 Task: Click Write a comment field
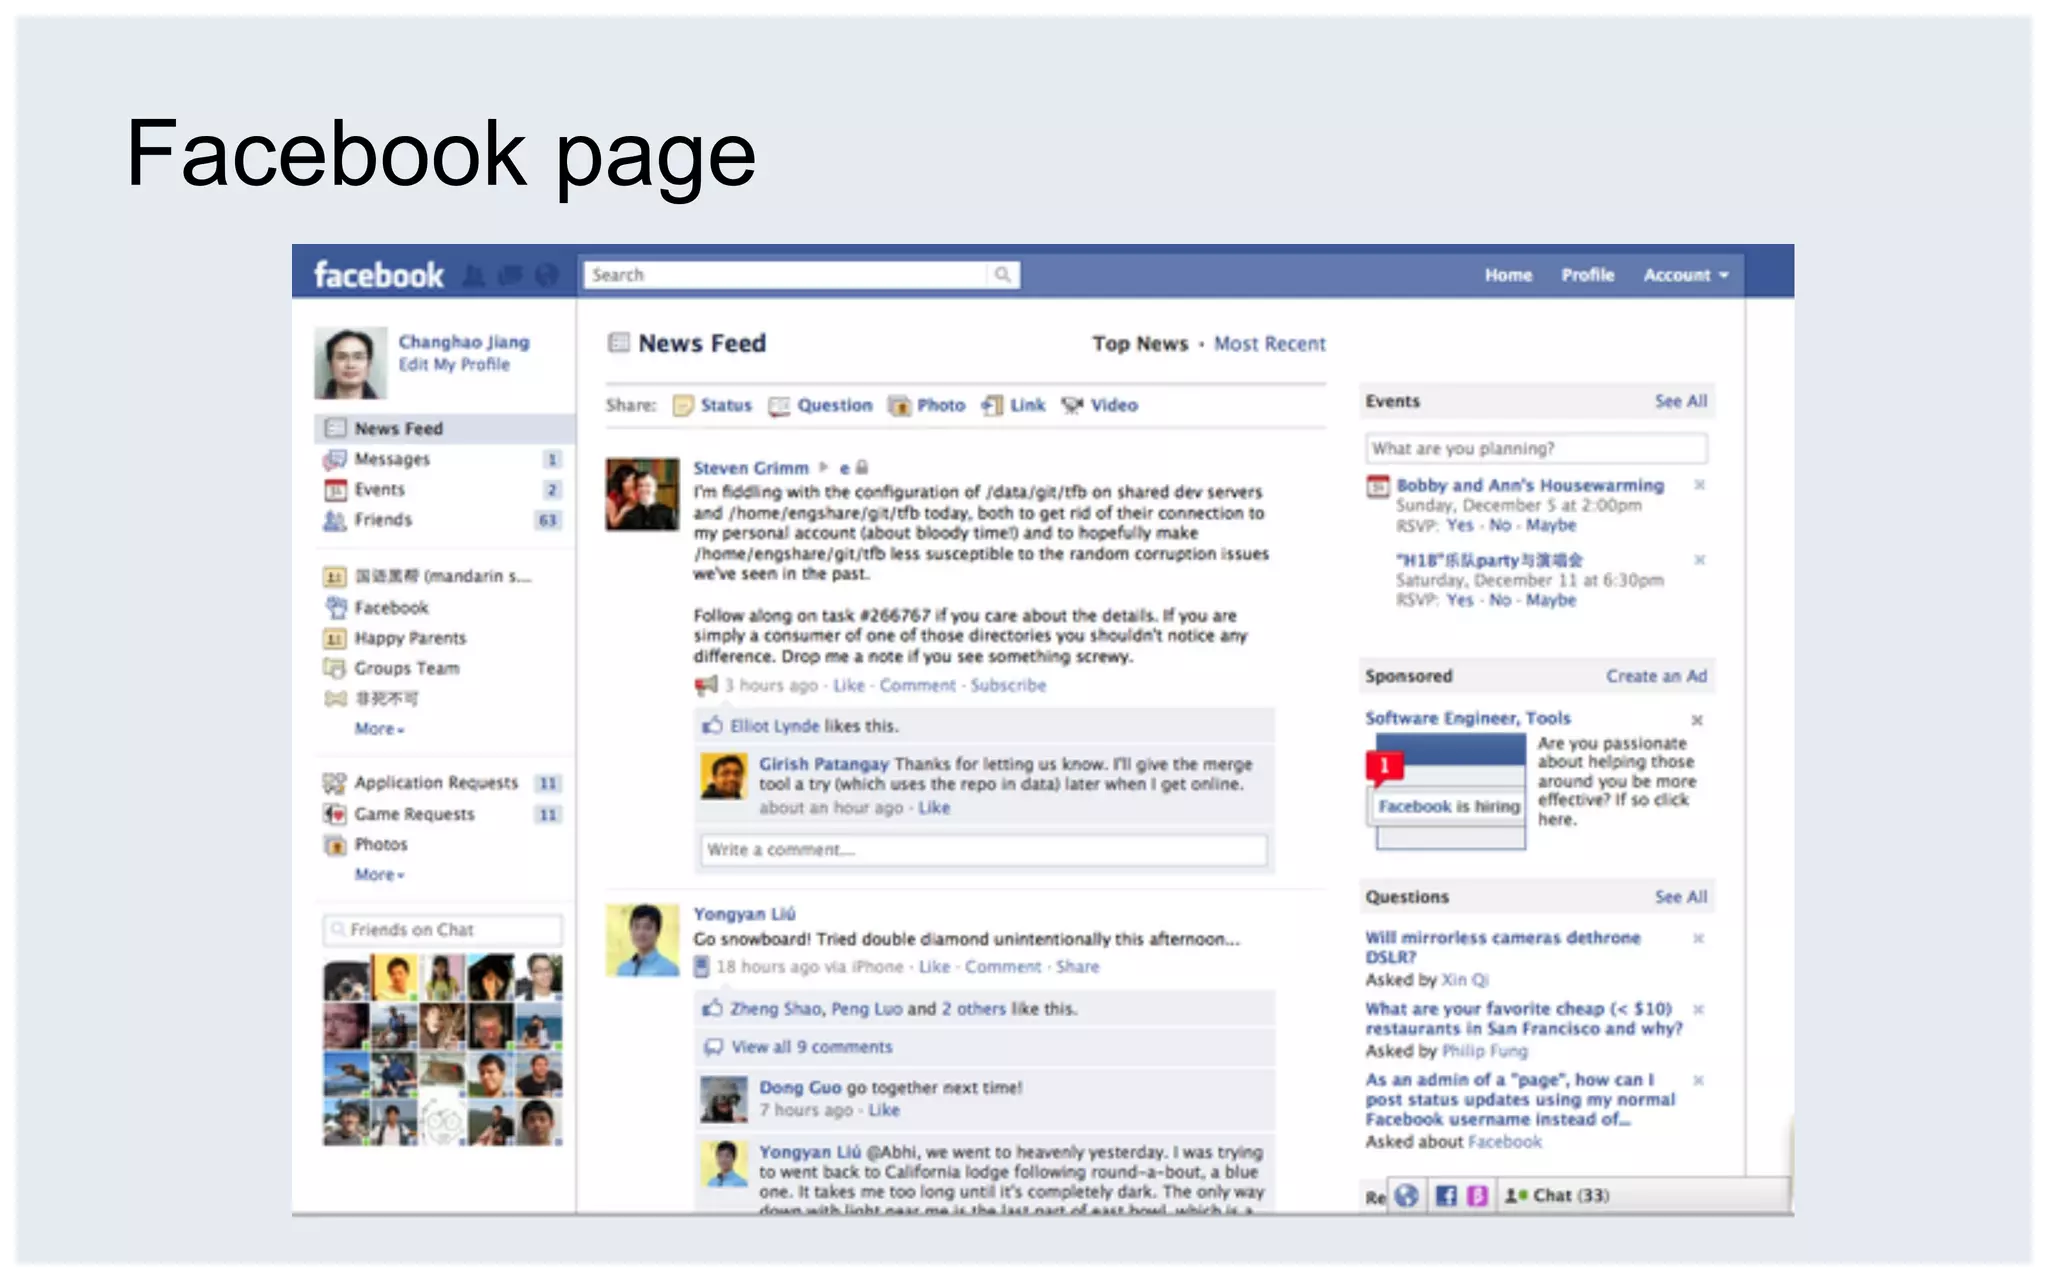tap(983, 850)
